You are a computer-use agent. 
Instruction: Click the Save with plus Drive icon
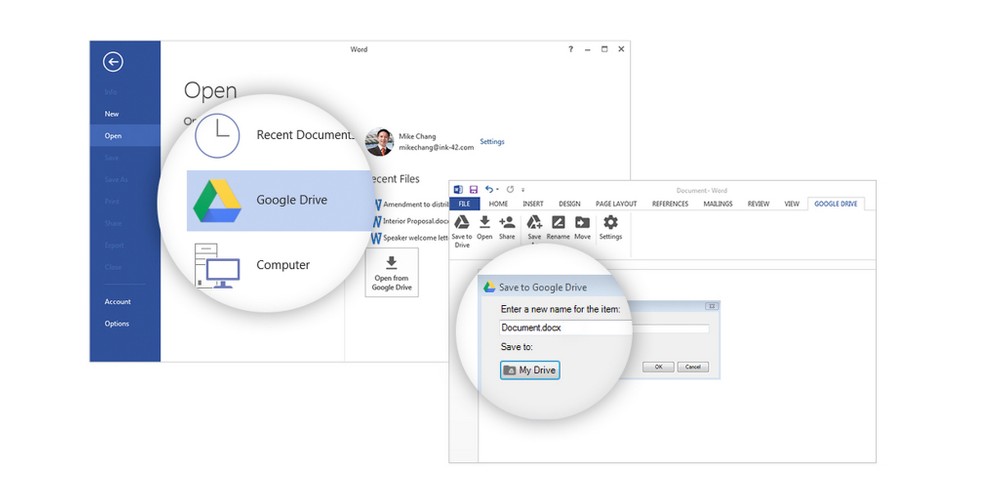pos(534,222)
